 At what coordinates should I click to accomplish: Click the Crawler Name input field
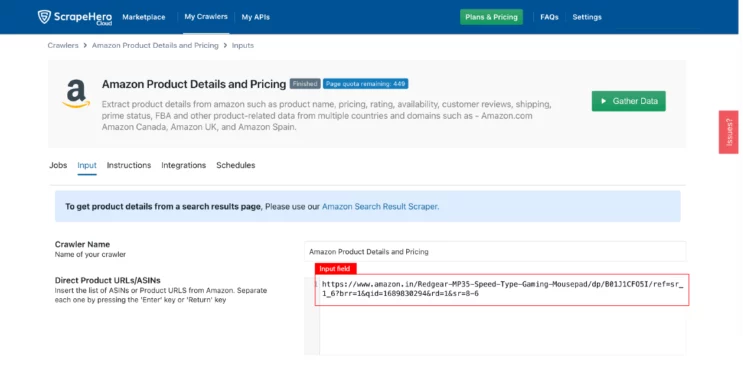click(495, 252)
